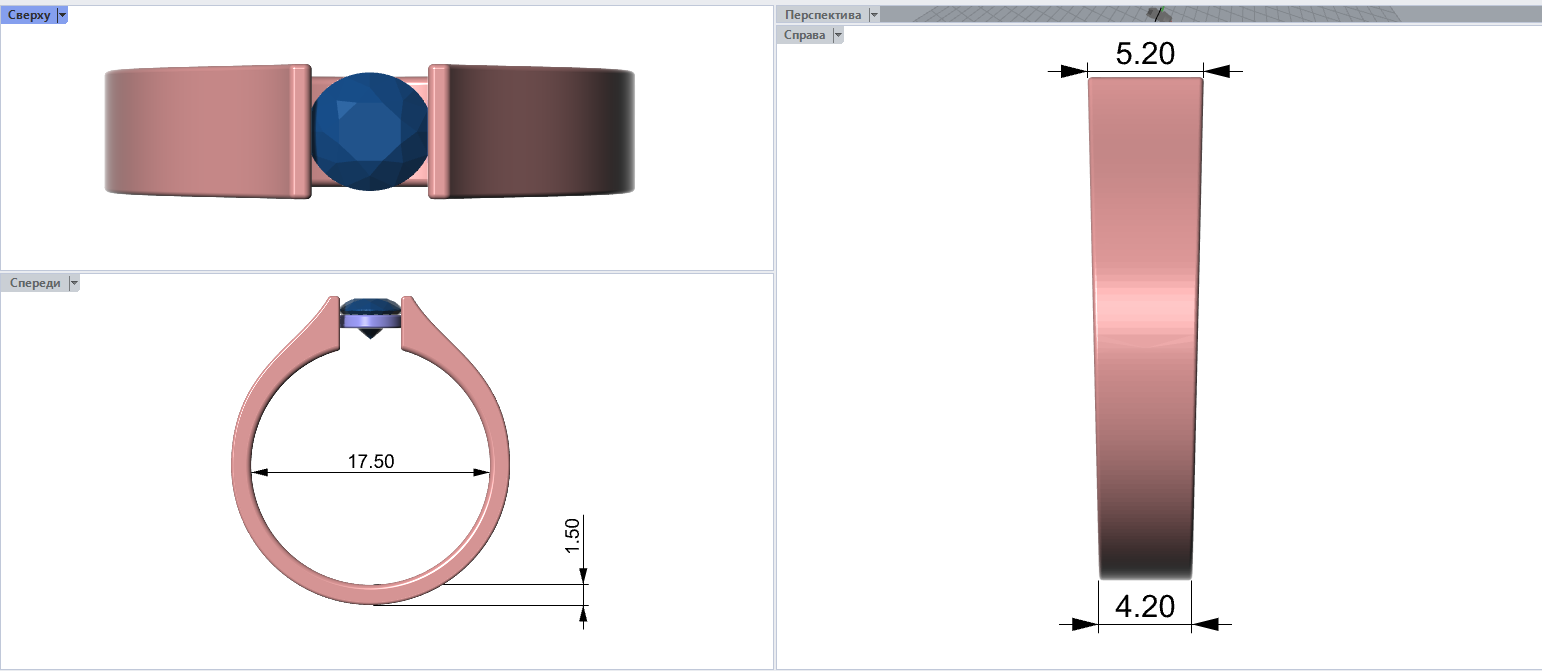Select the 5.20 width dimension text

point(1144,54)
